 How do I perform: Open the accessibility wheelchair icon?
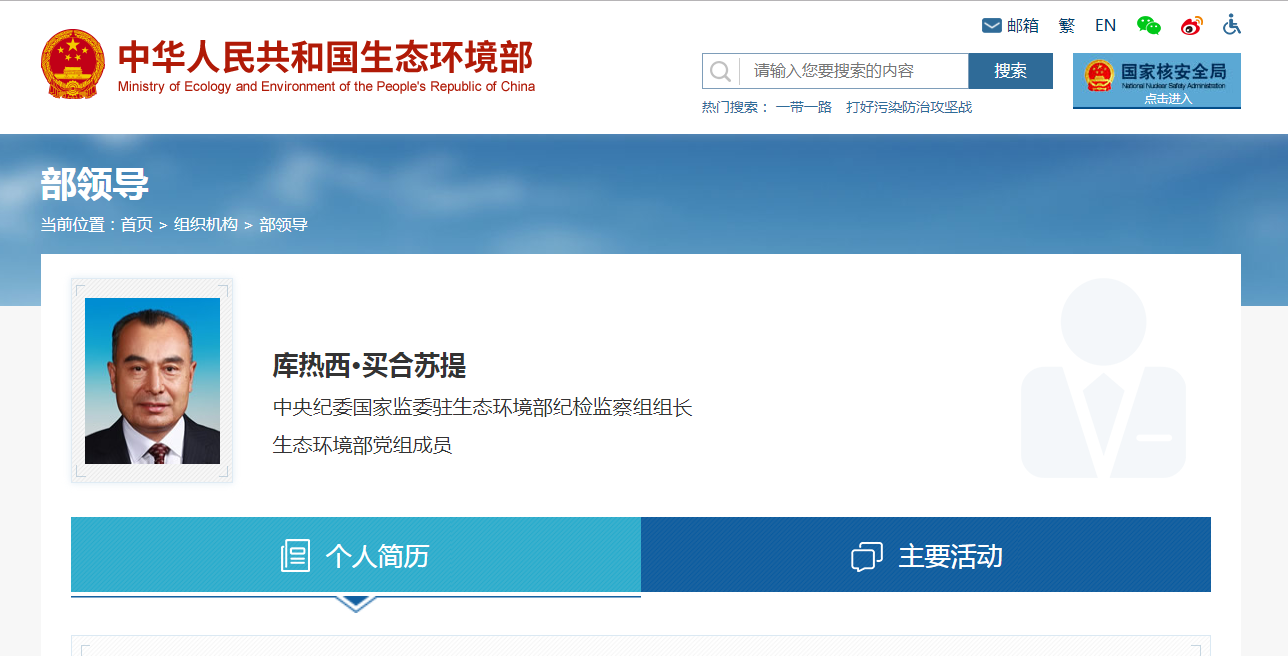click(x=1232, y=25)
